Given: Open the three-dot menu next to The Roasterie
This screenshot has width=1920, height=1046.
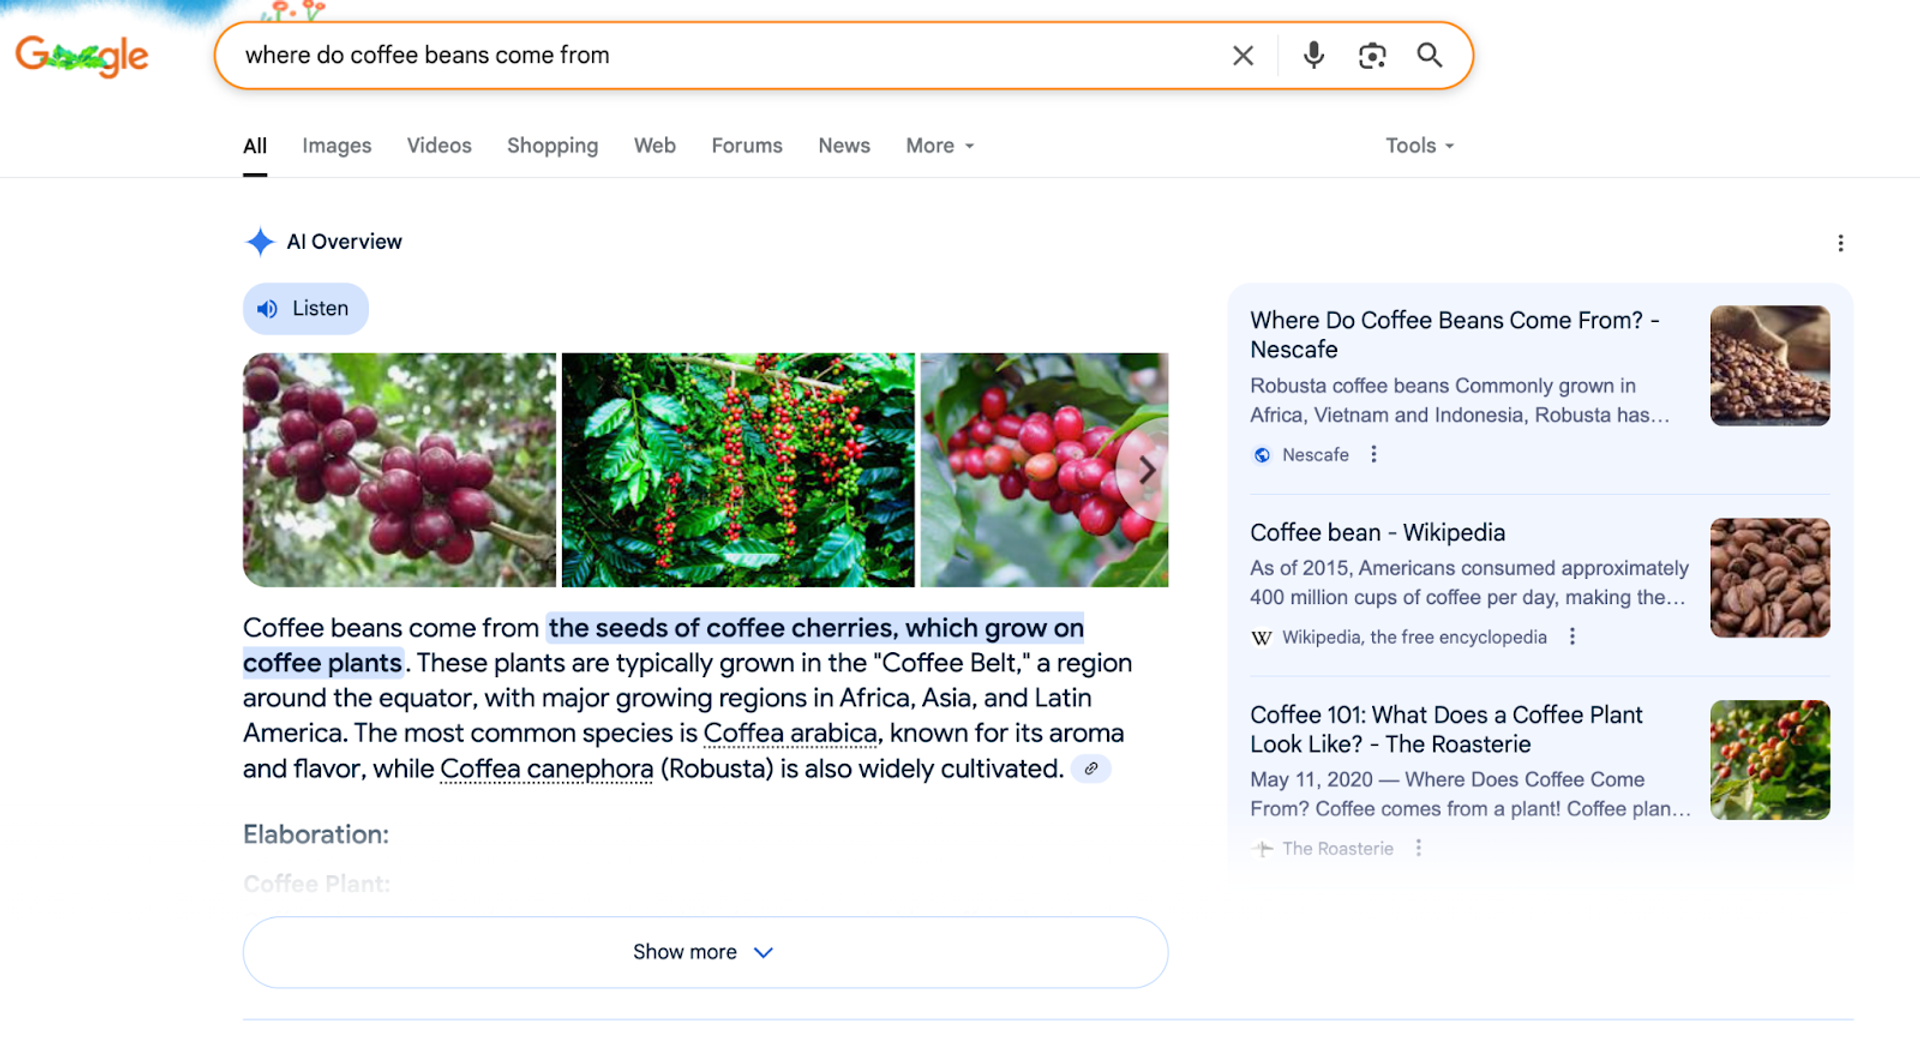Looking at the screenshot, I should tap(1418, 848).
